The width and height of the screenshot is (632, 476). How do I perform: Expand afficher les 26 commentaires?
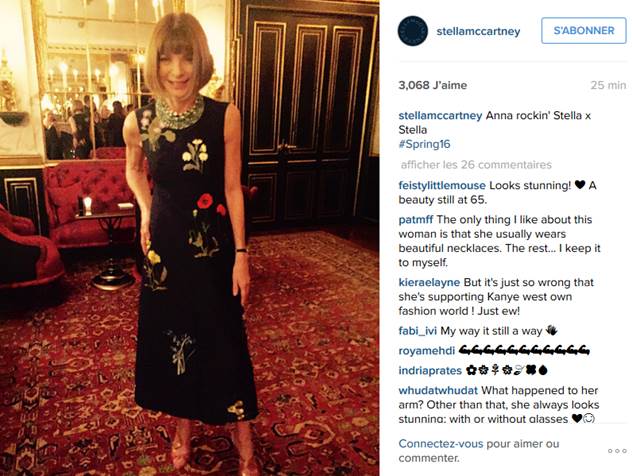(476, 165)
